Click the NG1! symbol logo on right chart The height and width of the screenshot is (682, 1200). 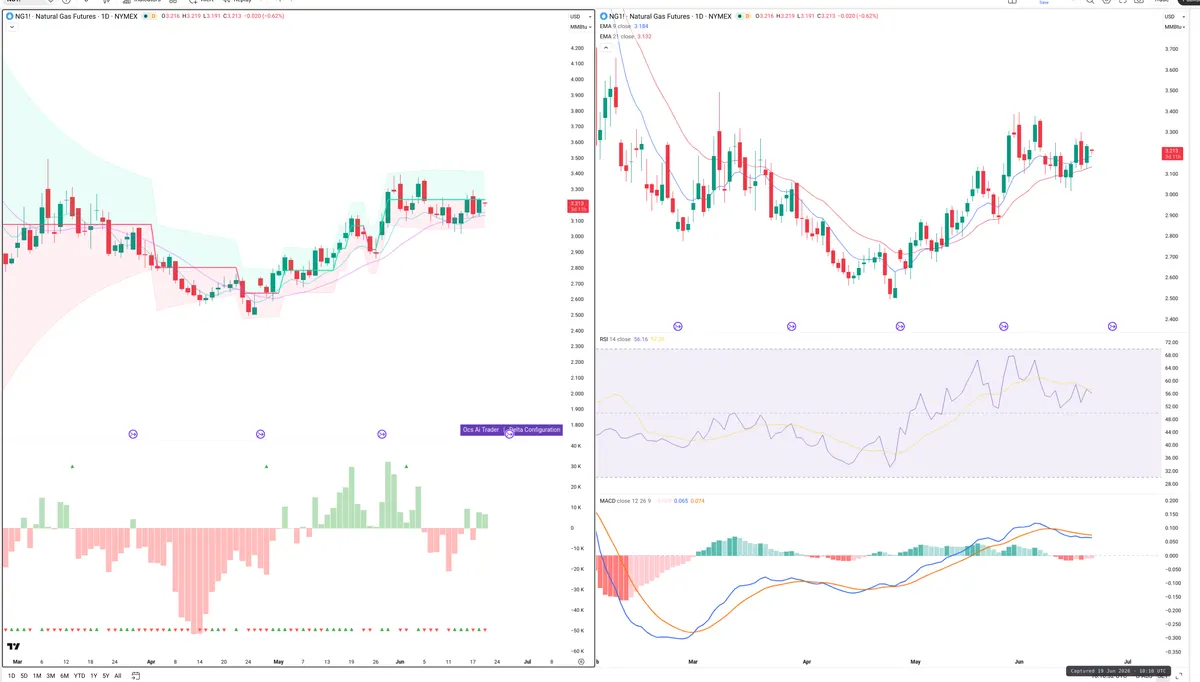(604, 16)
